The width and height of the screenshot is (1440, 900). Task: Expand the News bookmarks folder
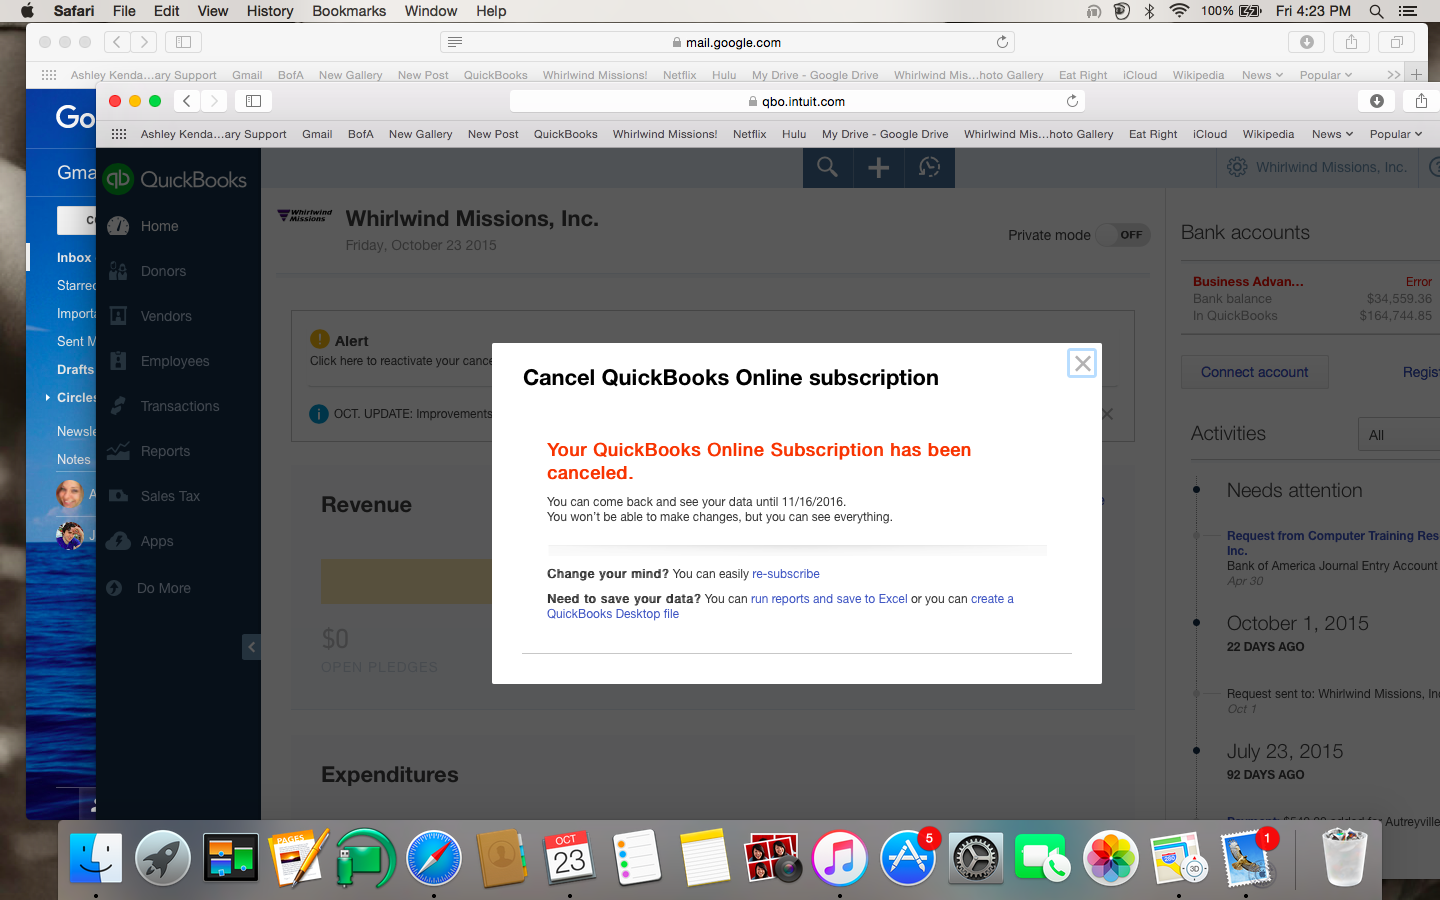coord(1332,134)
